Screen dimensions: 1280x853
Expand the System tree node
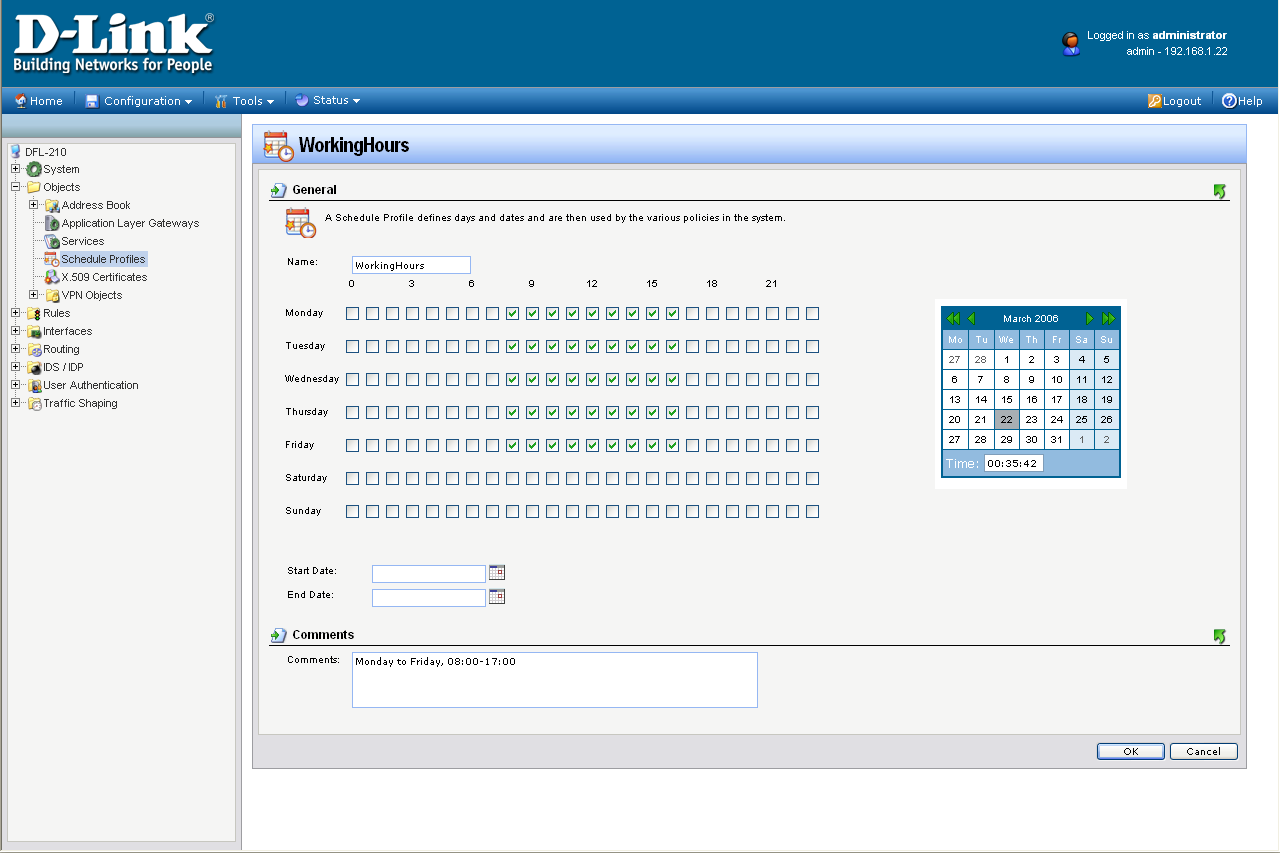[16, 169]
